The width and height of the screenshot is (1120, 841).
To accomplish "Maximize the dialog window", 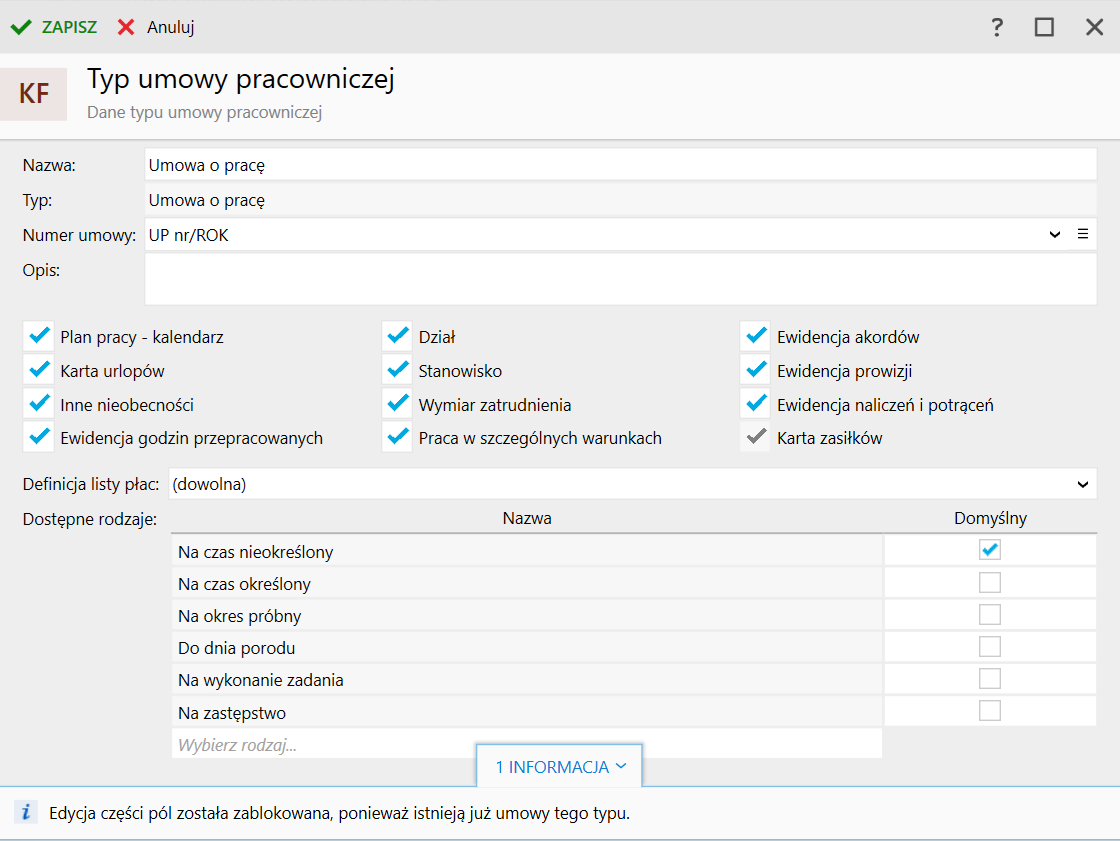I will [x=1044, y=27].
